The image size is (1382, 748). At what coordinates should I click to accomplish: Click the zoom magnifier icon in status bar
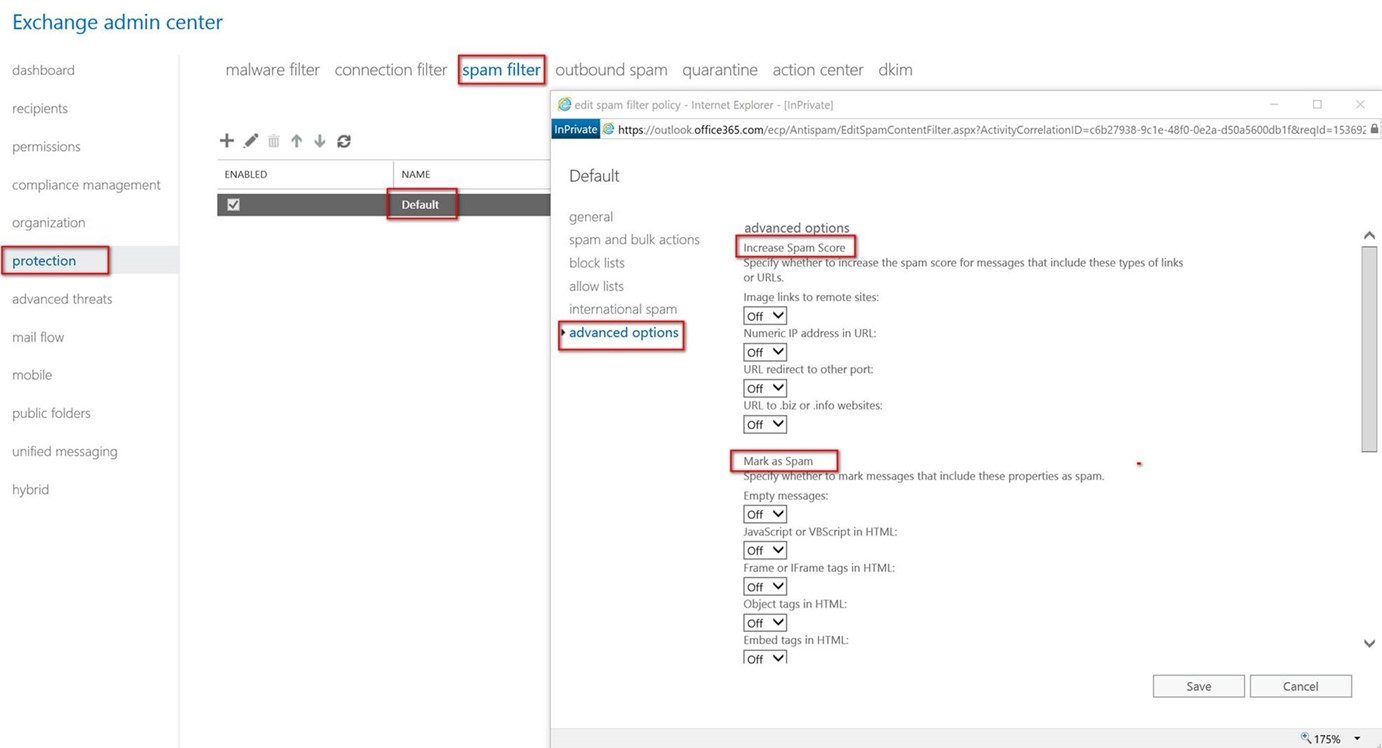[x=1306, y=738]
